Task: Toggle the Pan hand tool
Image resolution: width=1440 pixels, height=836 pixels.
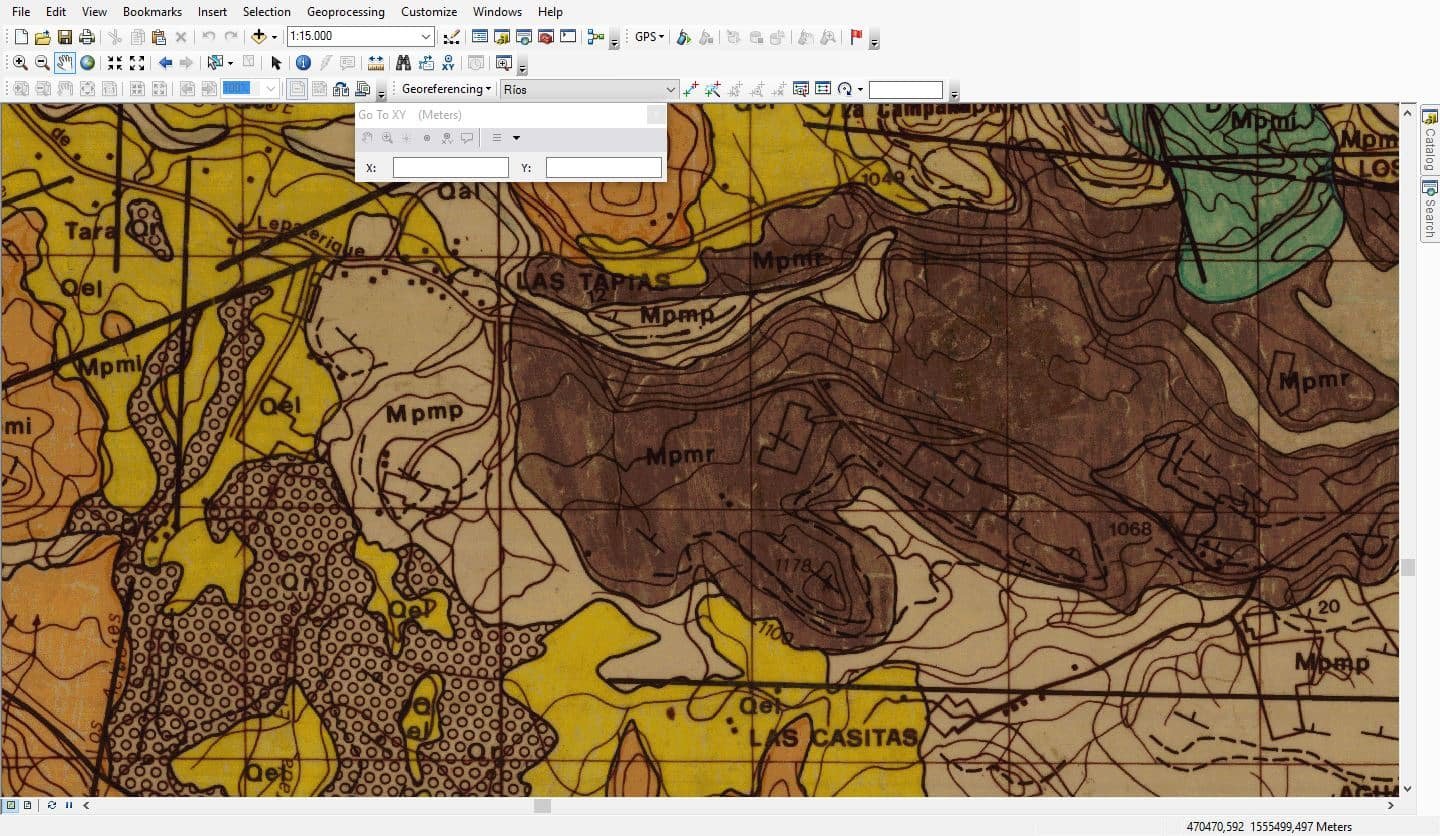Action: [65, 63]
